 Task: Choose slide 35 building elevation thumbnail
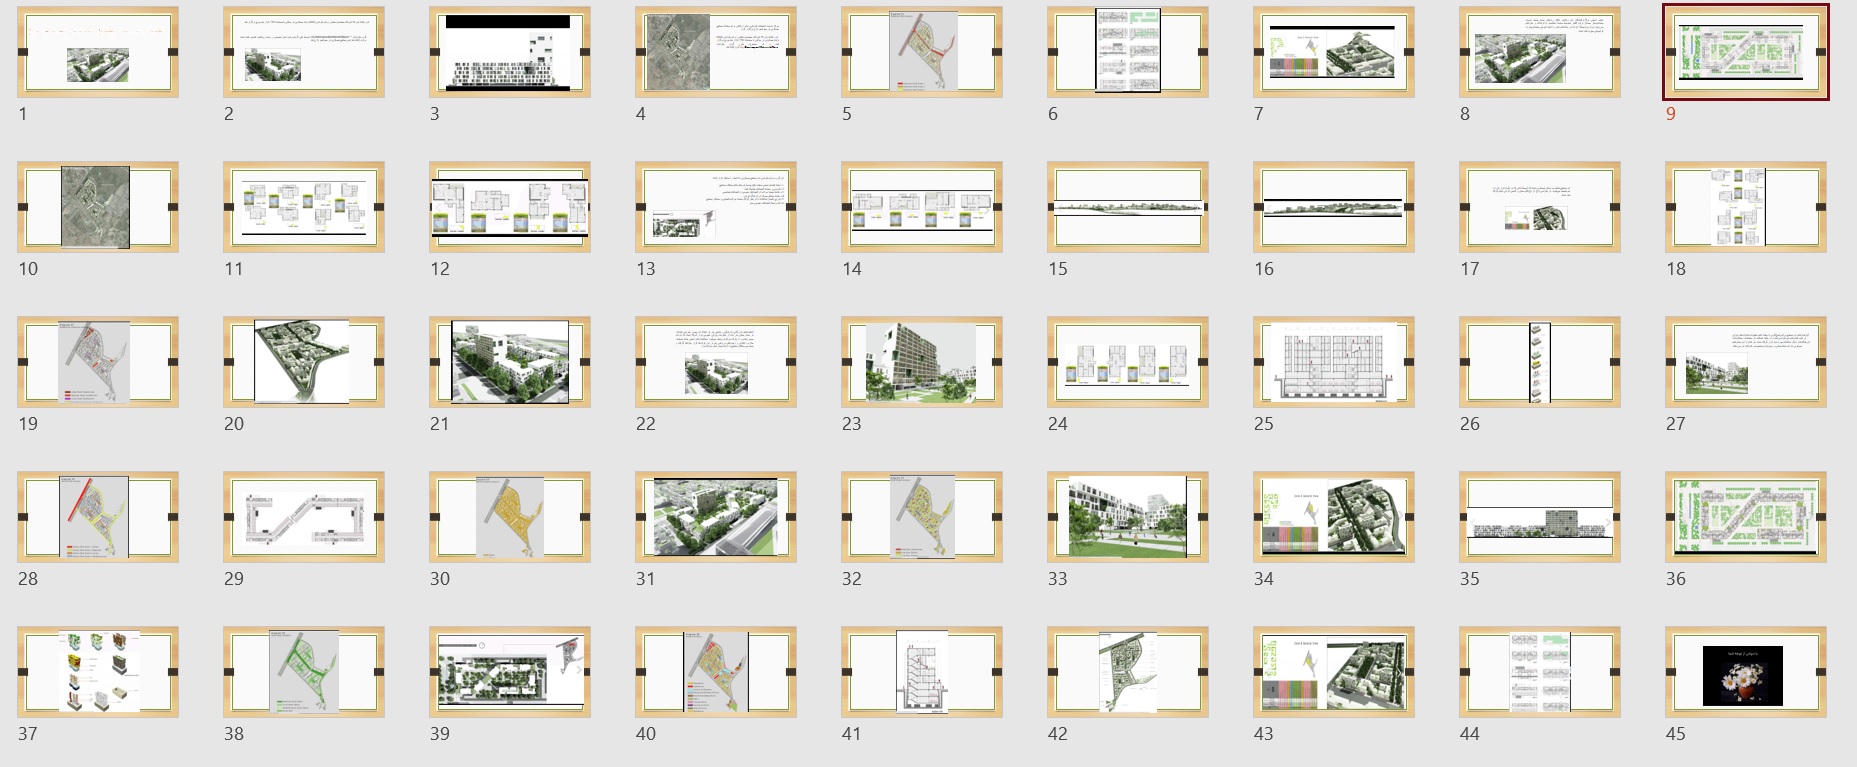click(1540, 517)
